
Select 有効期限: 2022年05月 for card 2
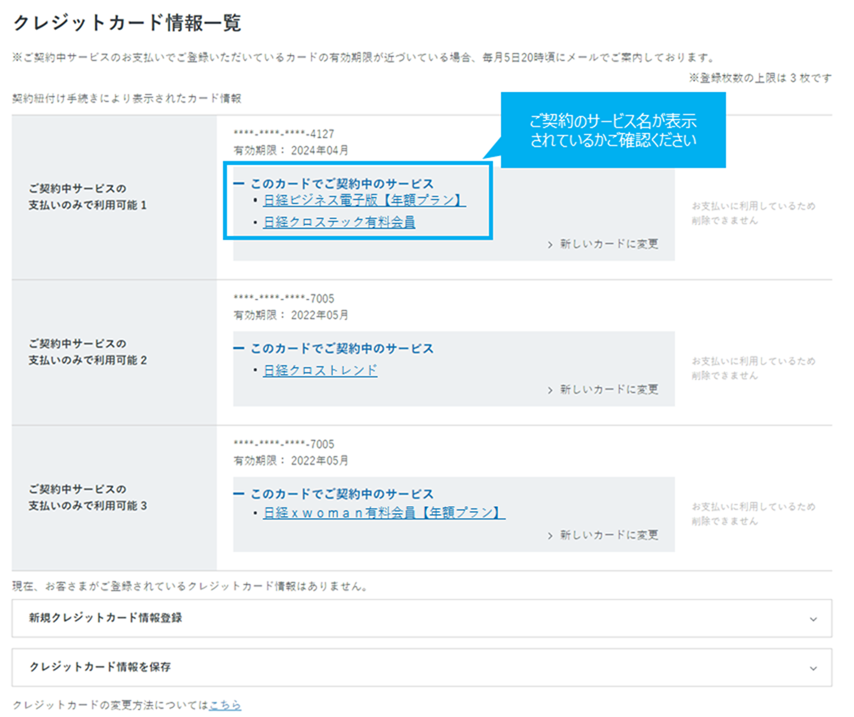291,315
